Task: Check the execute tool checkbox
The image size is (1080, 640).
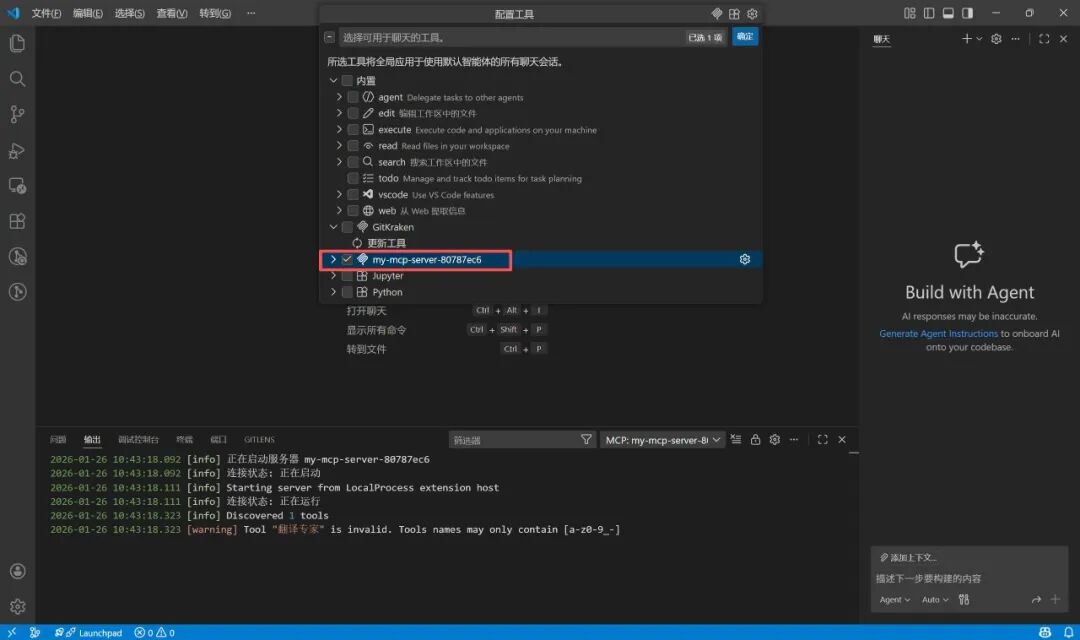Action: (x=353, y=130)
